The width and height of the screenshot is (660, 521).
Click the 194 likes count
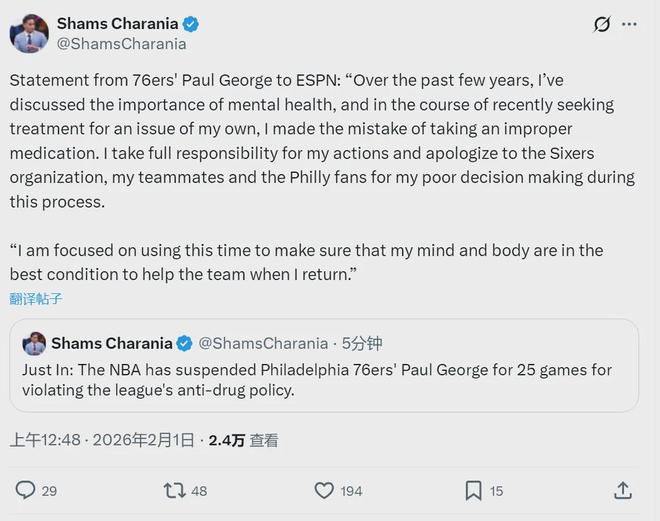(x=351, y=491)
